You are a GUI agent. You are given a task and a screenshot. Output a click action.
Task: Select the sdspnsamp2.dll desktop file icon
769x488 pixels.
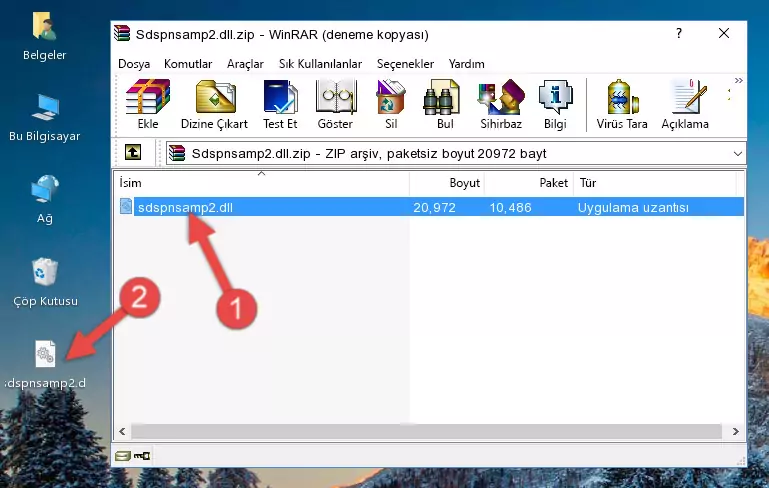(x=45, y=364)
